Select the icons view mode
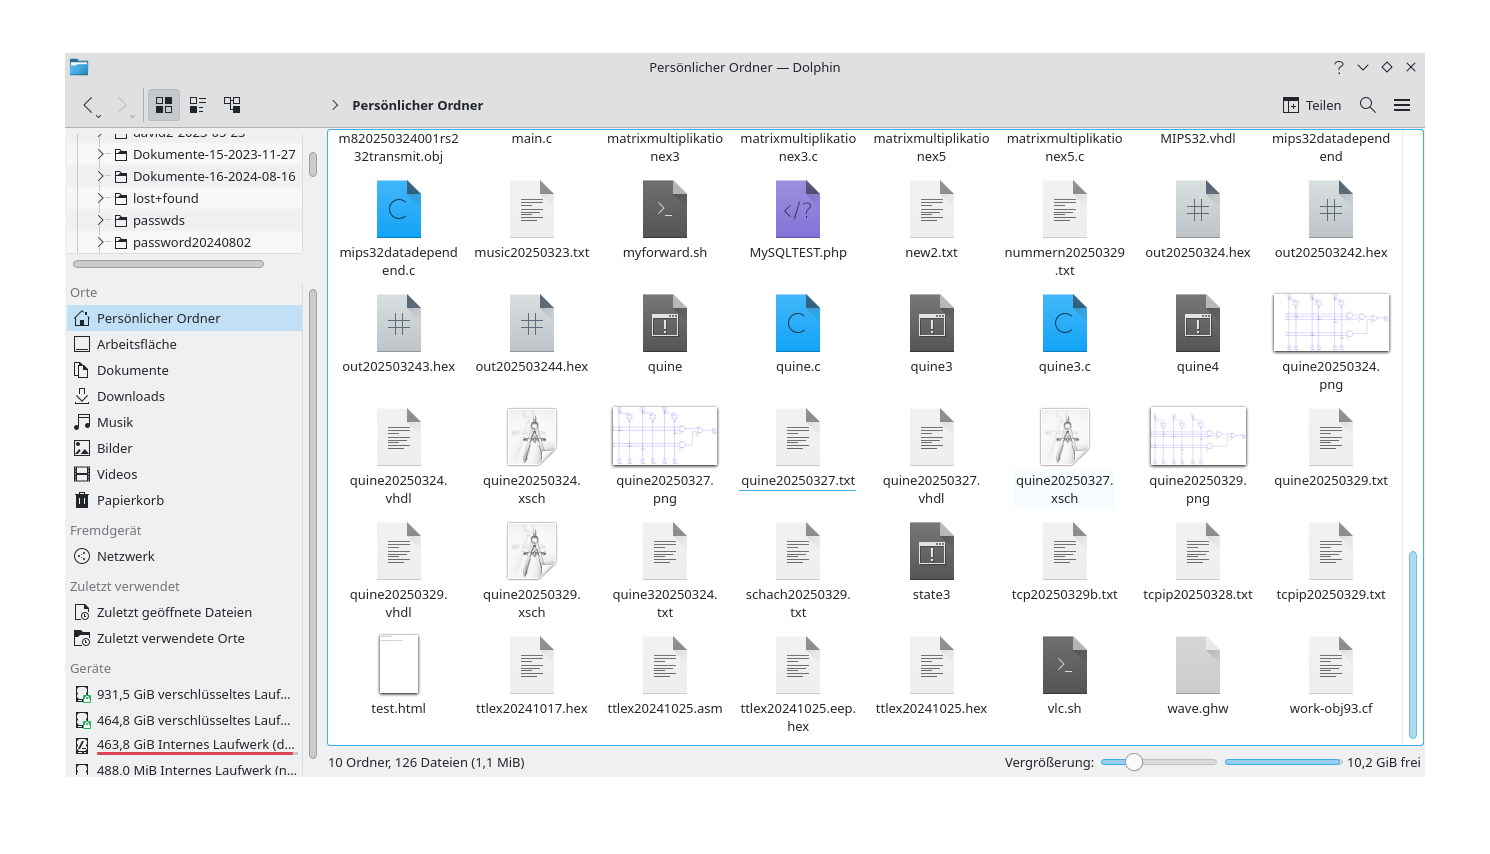 (163, 104)
